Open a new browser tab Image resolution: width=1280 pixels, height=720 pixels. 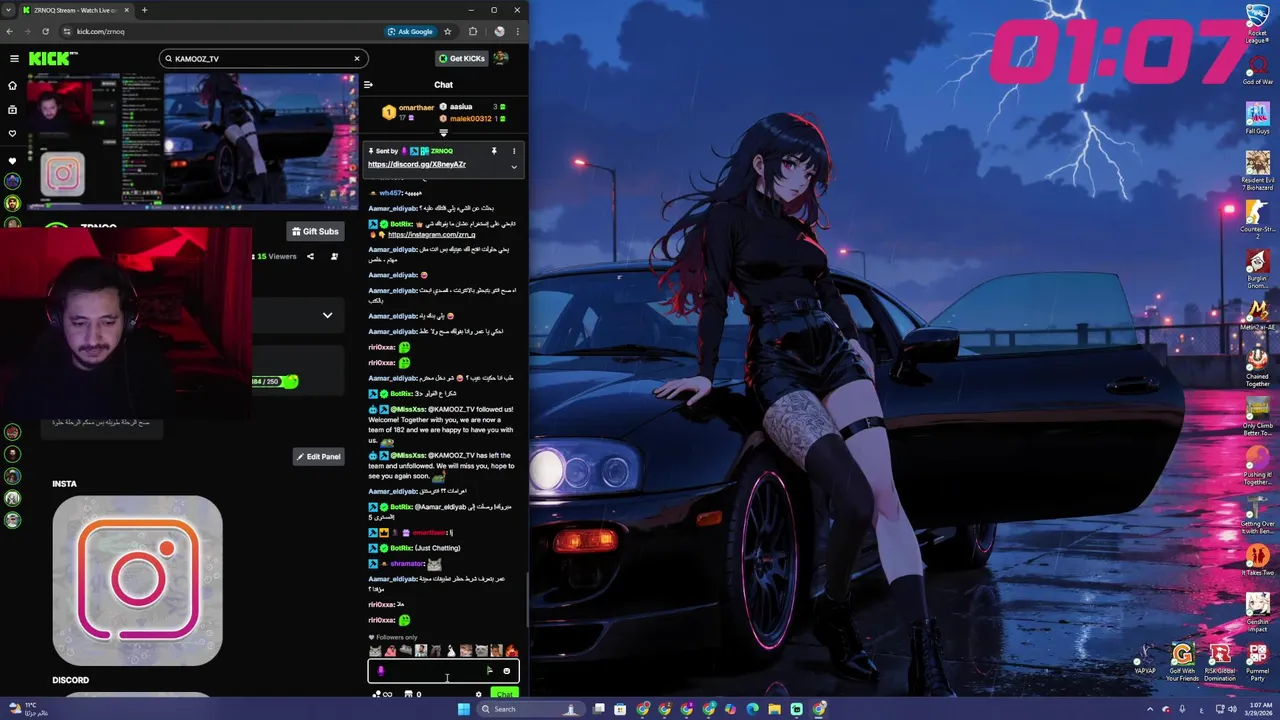pos(144,10)
